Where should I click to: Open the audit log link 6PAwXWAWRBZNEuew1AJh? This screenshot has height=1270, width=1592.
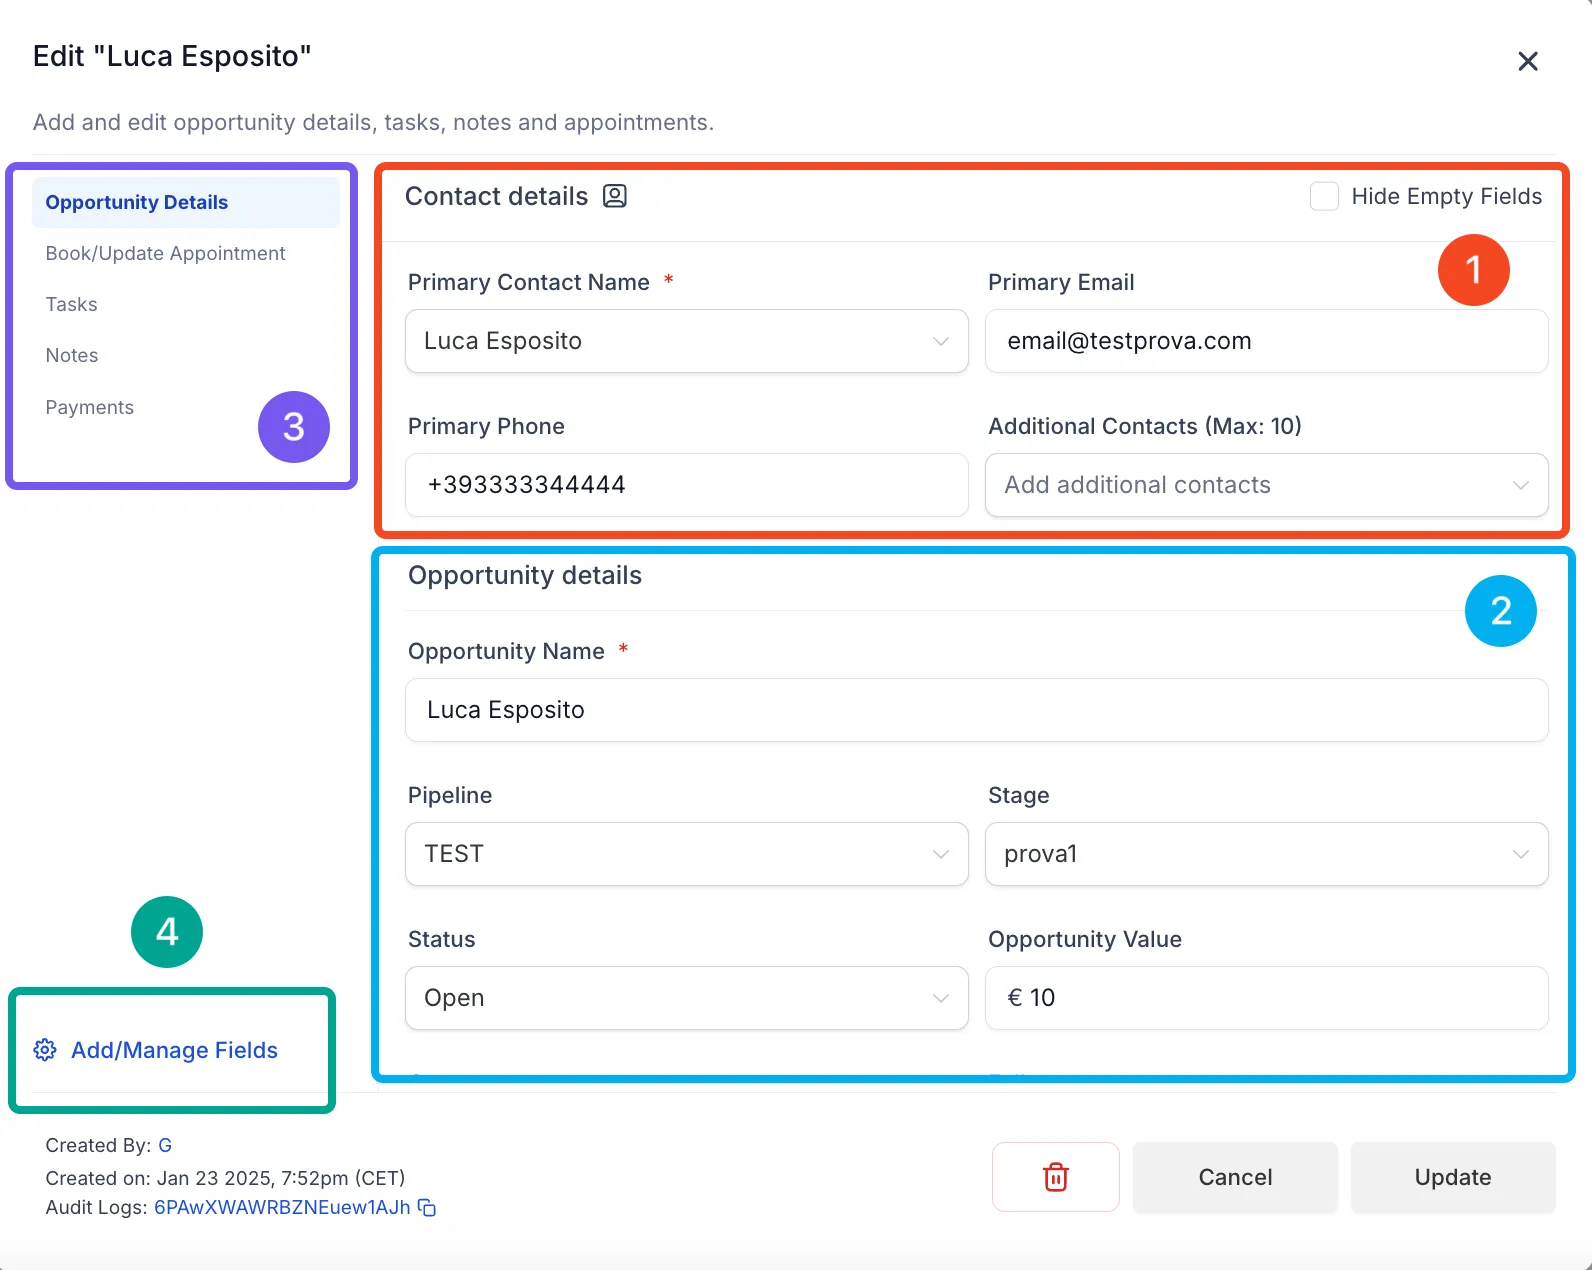[x=282, y=1207]
